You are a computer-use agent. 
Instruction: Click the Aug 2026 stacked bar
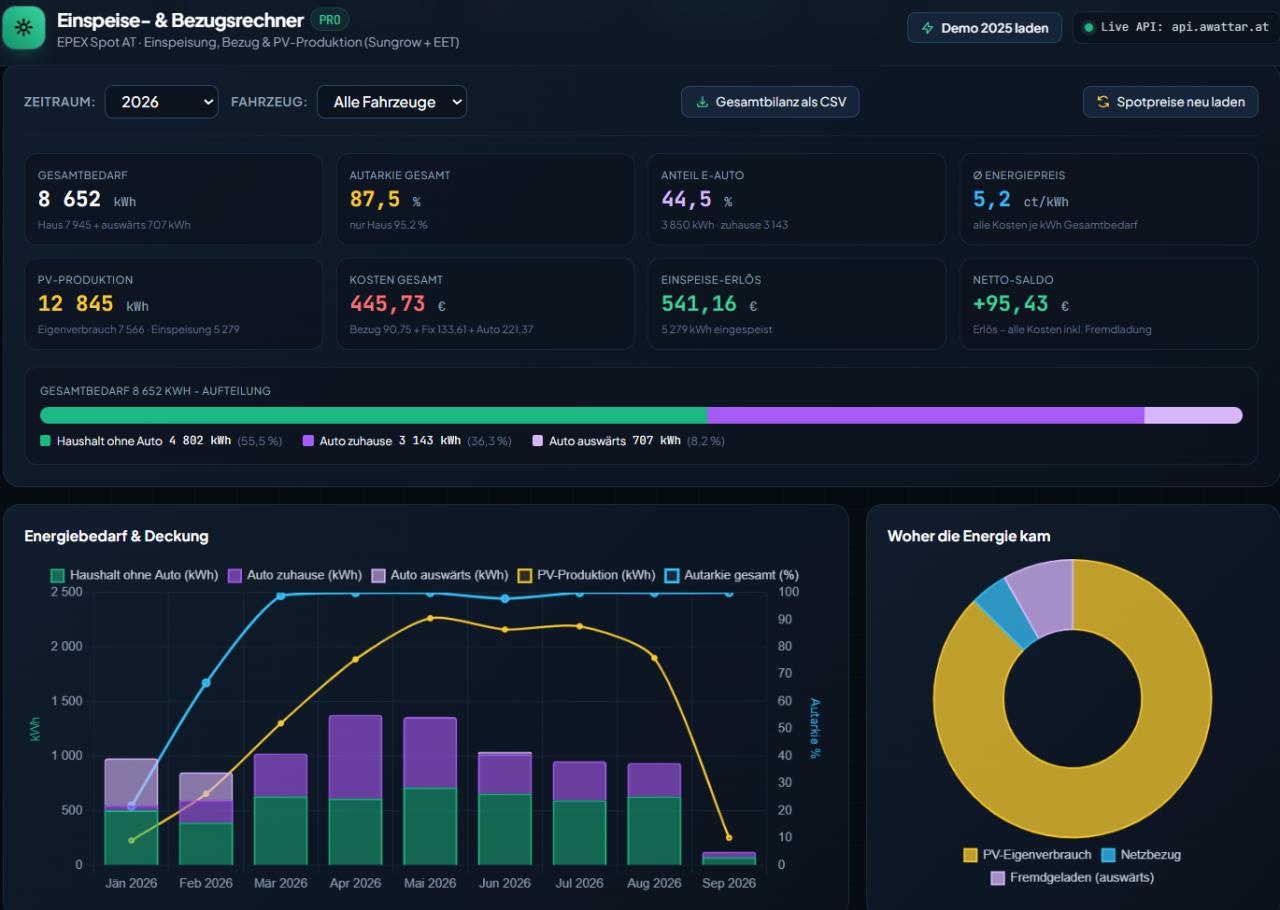pyautogui.click(x=654, y=814)
